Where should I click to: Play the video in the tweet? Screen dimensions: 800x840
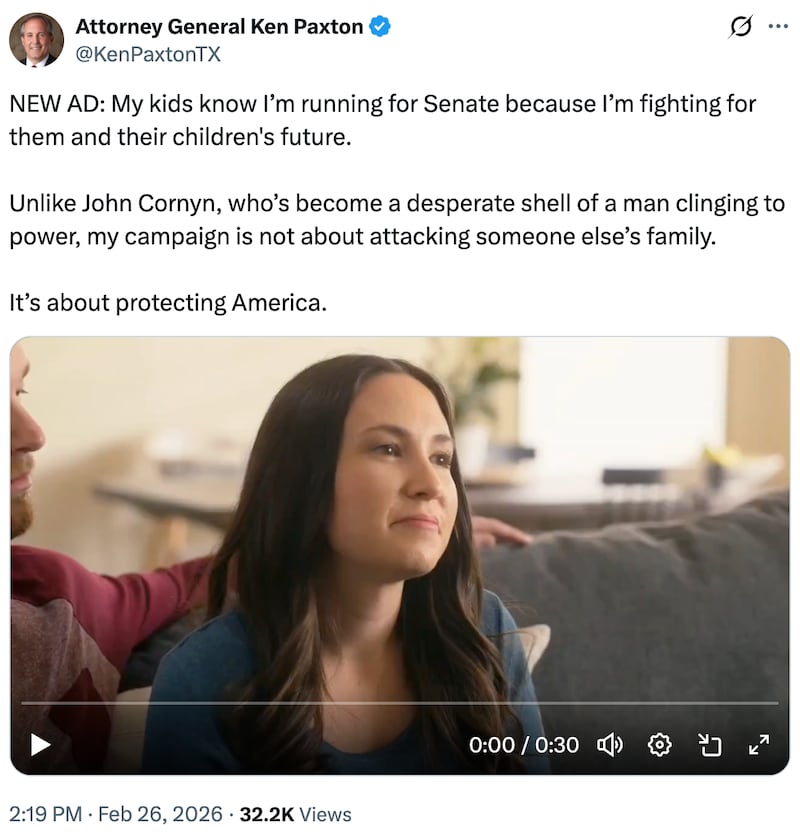41,744
